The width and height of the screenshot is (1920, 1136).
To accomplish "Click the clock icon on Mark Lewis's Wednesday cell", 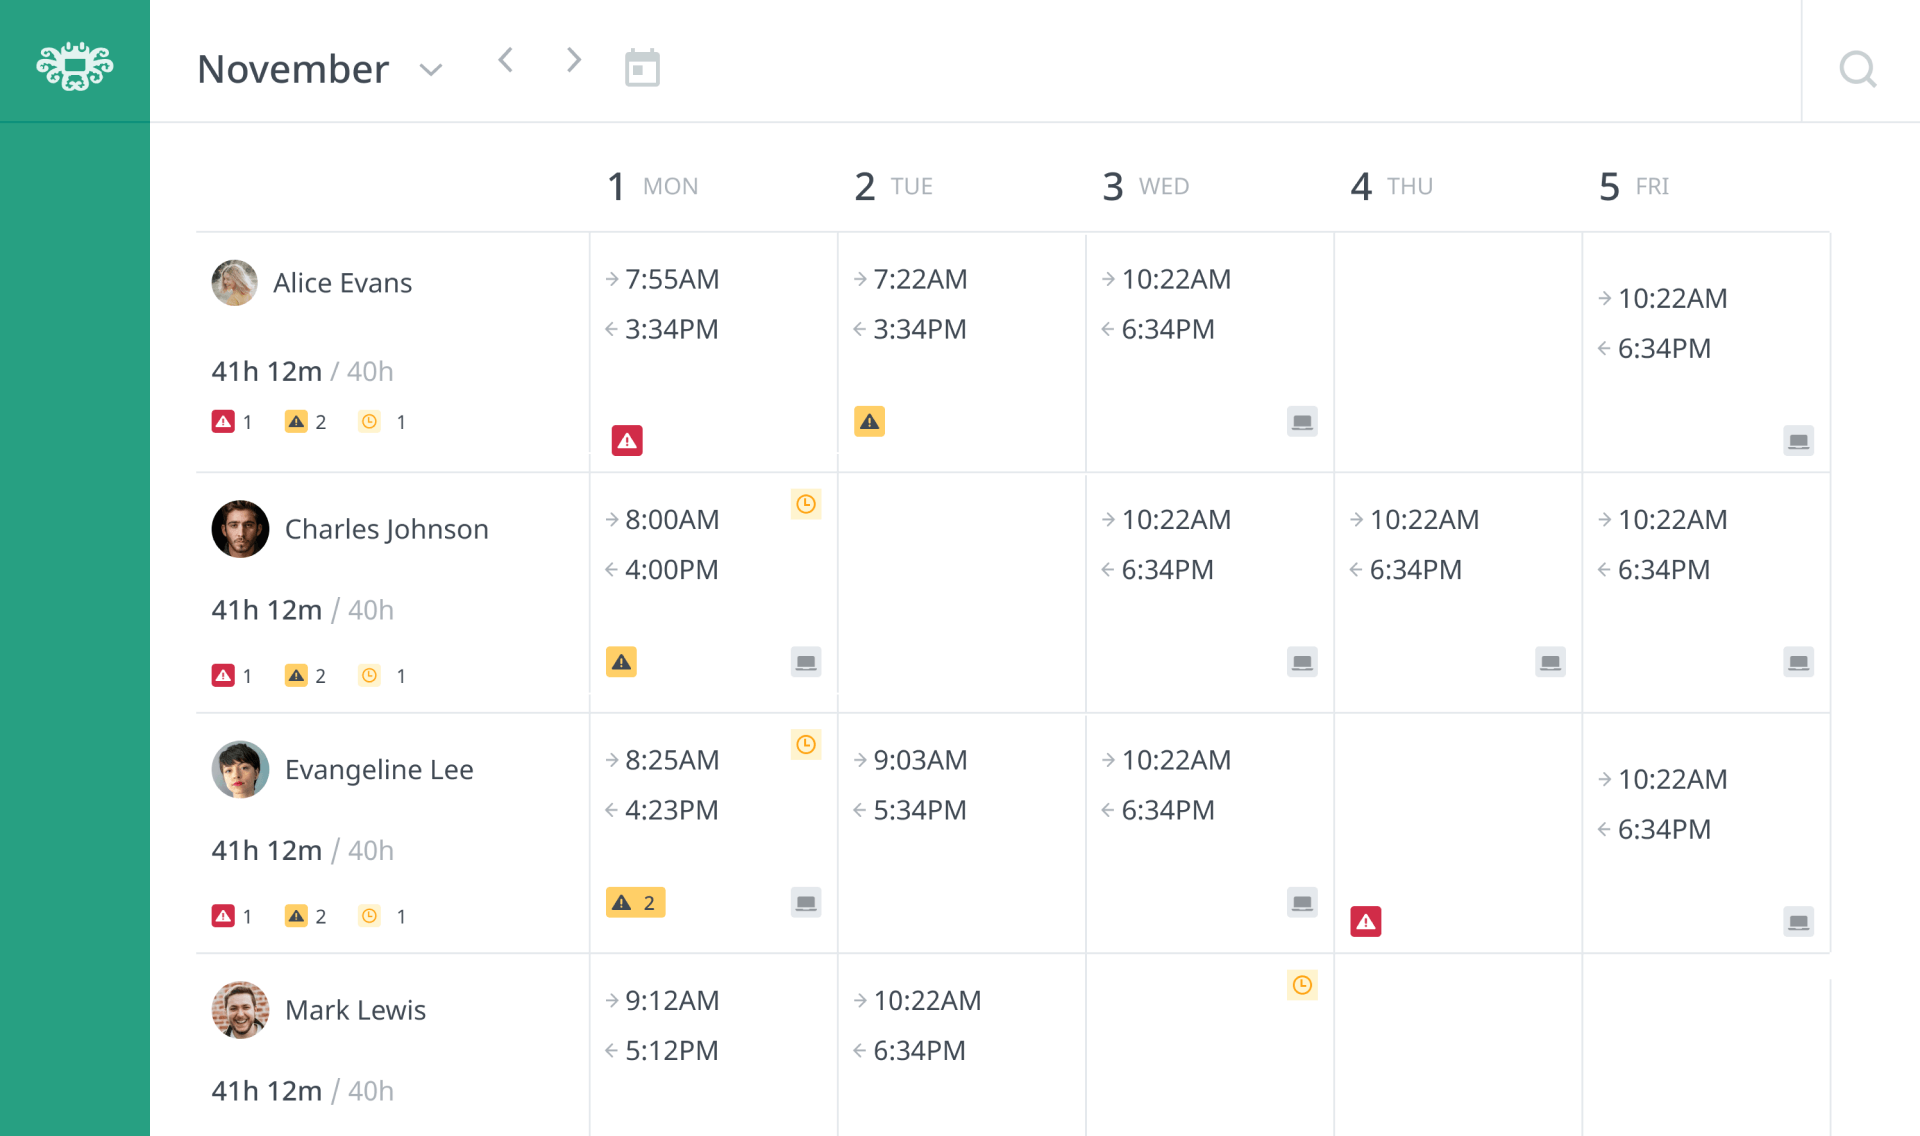I will click(x=1302, y=985).
